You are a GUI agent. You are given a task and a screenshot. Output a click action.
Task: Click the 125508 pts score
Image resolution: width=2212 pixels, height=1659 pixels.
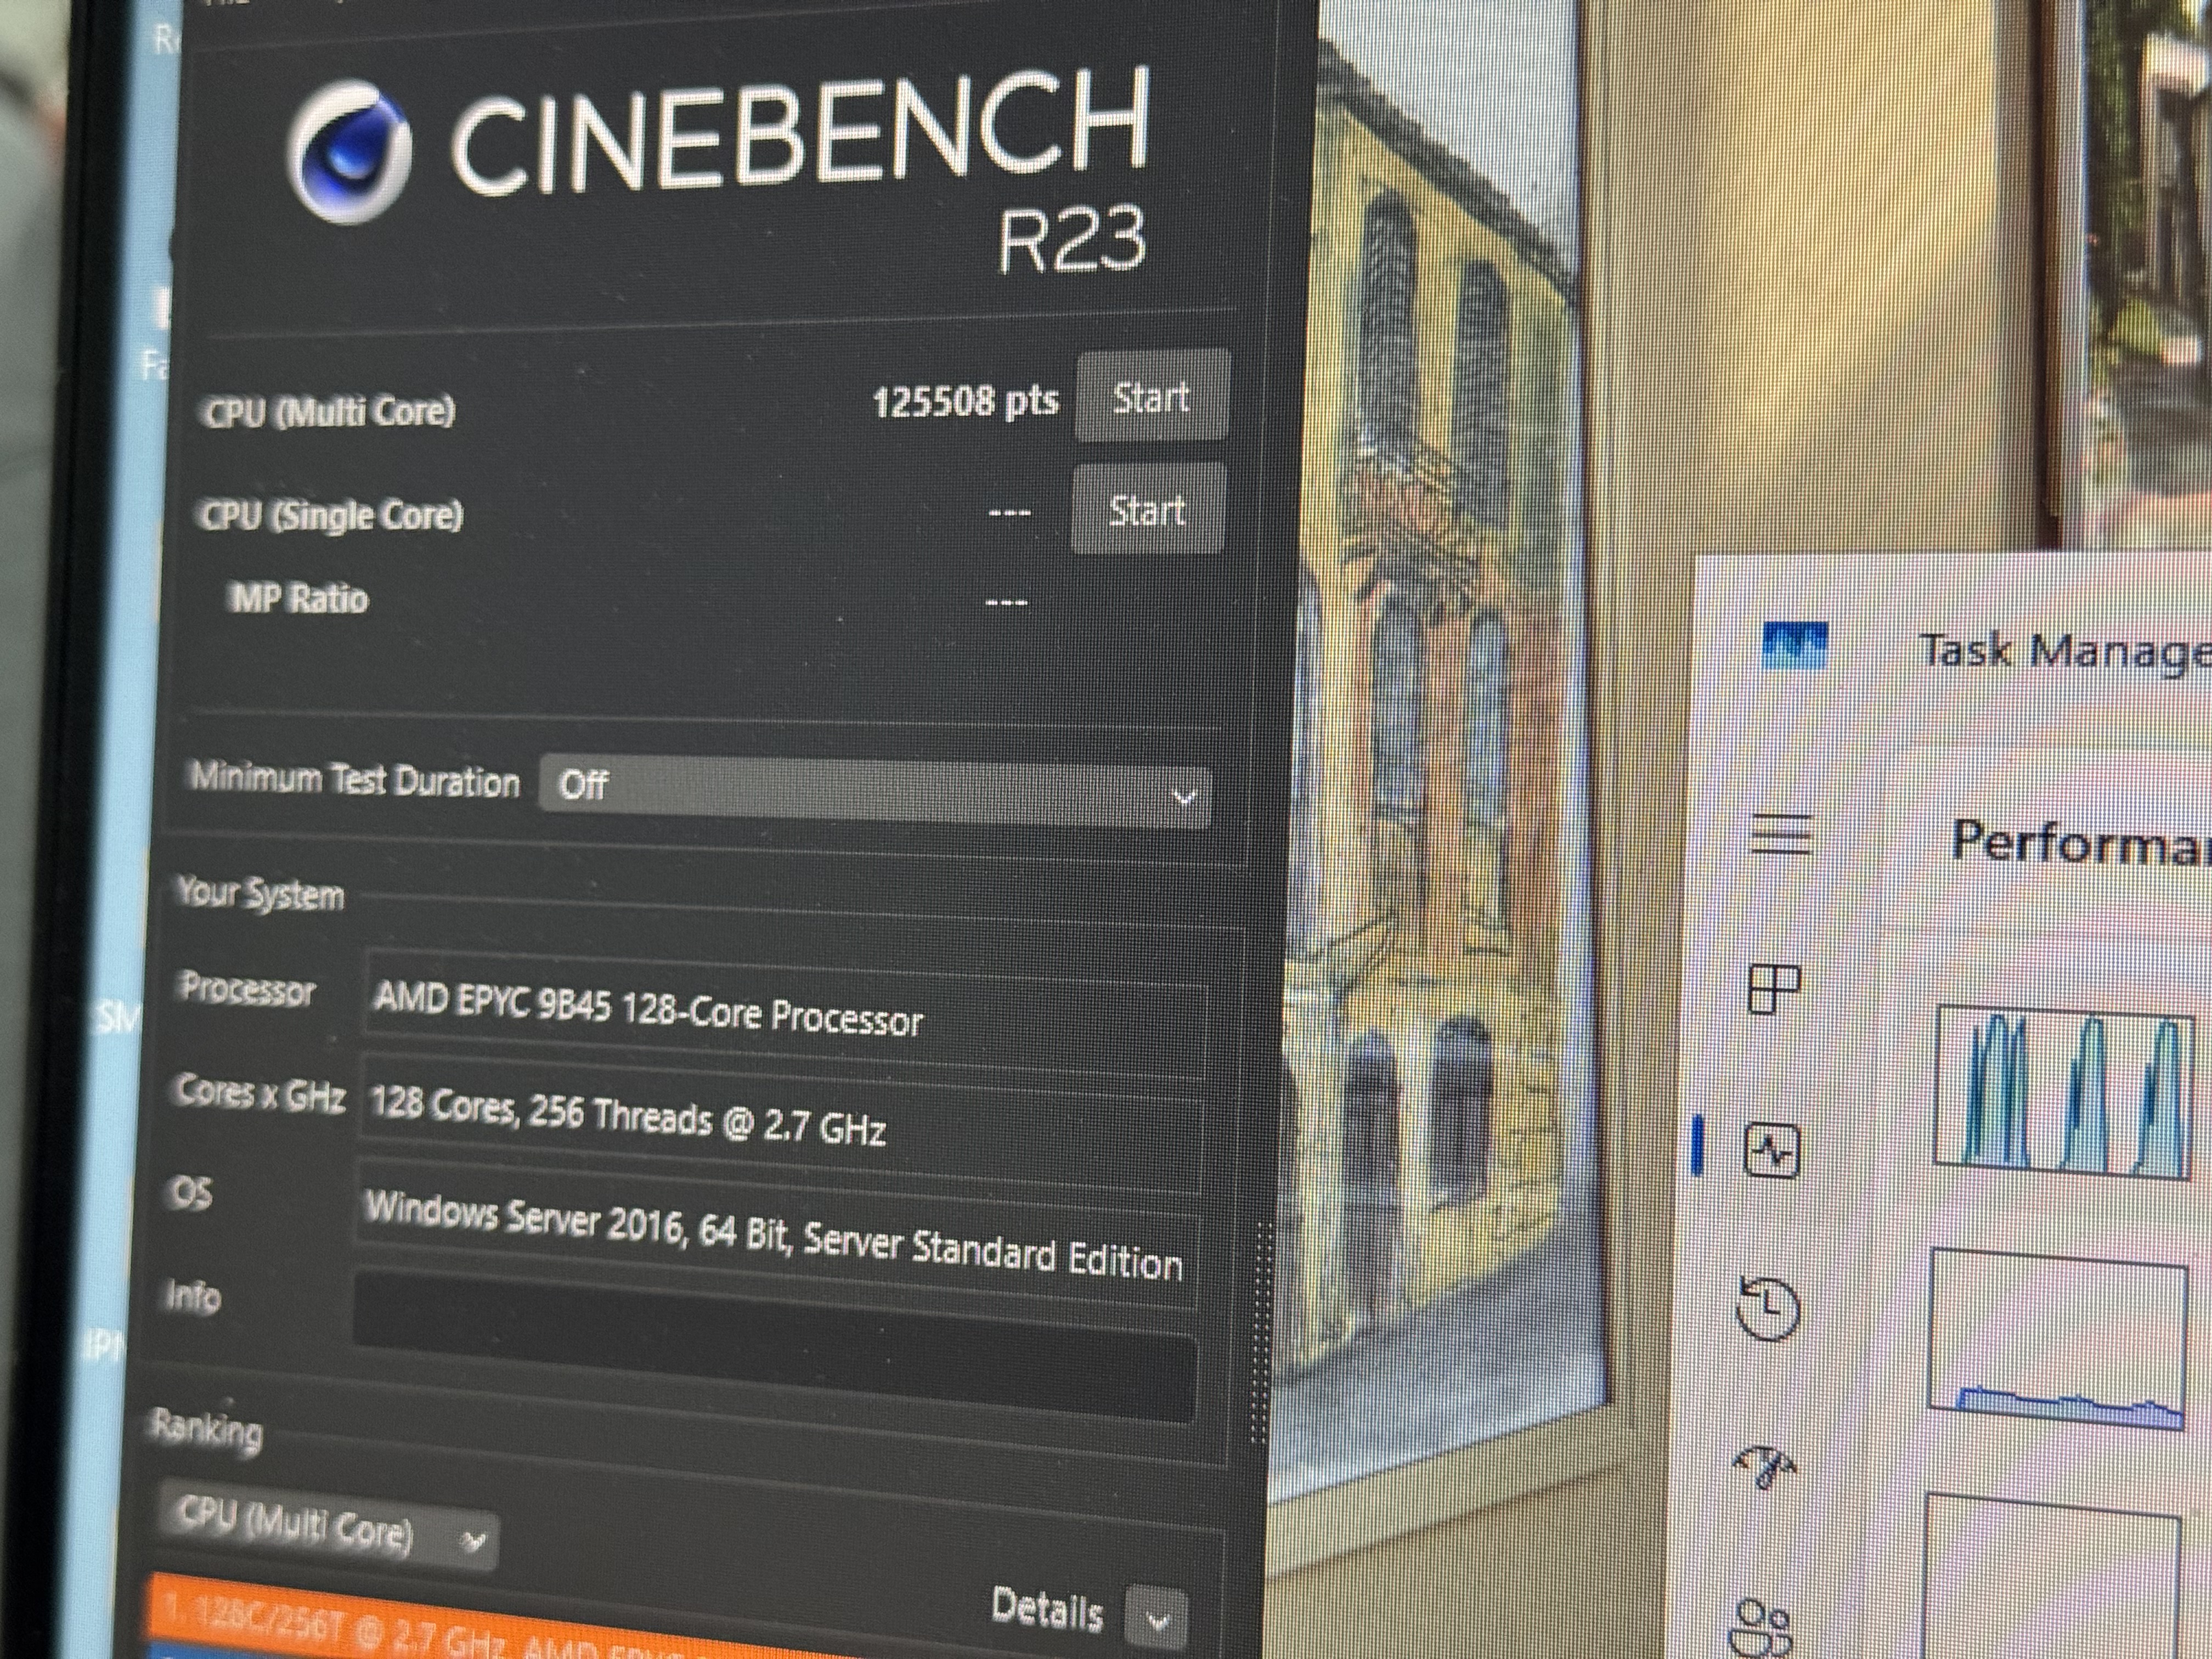pos(965,402)
